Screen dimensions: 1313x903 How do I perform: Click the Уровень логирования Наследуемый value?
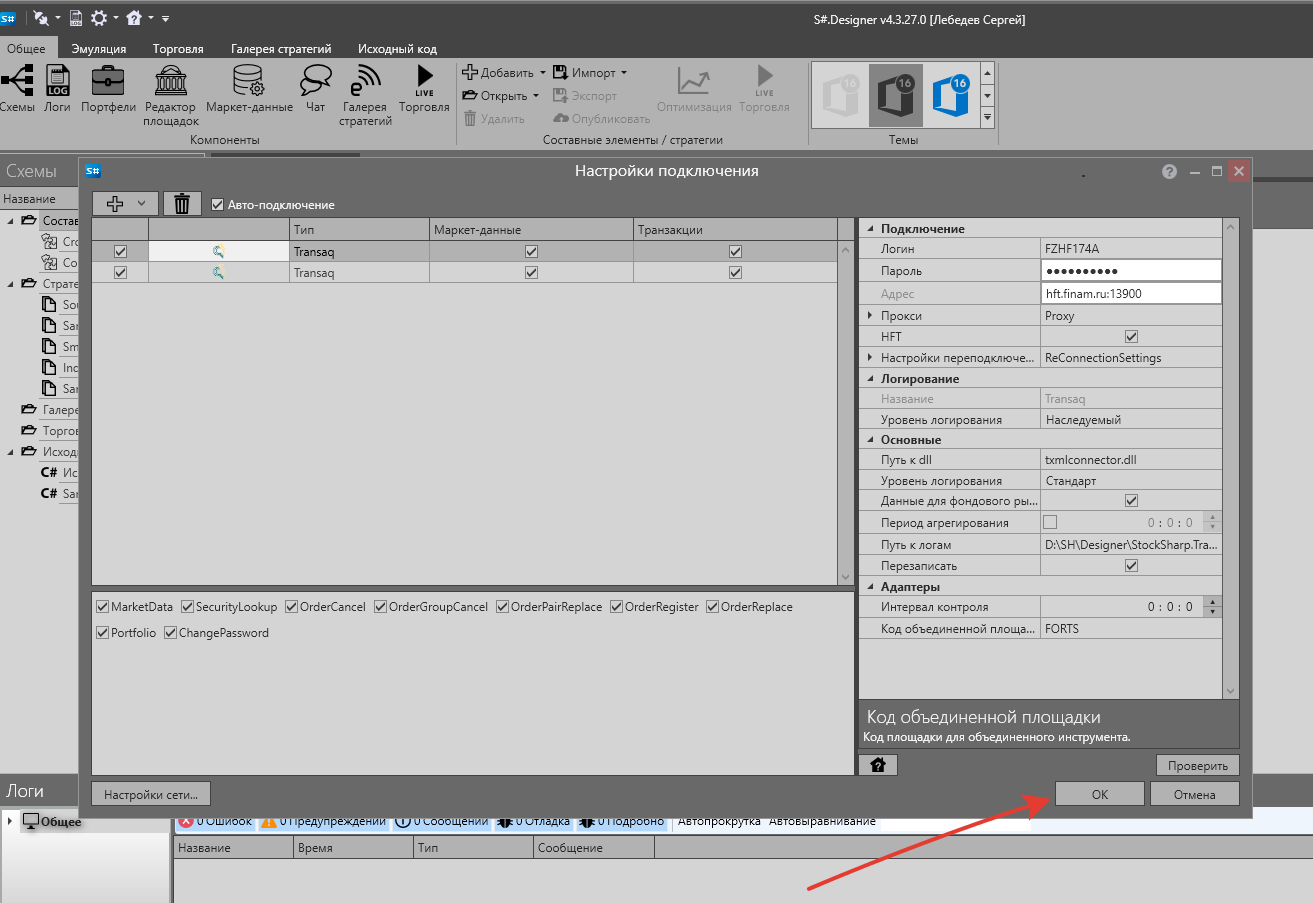(x=1131, y=420)
